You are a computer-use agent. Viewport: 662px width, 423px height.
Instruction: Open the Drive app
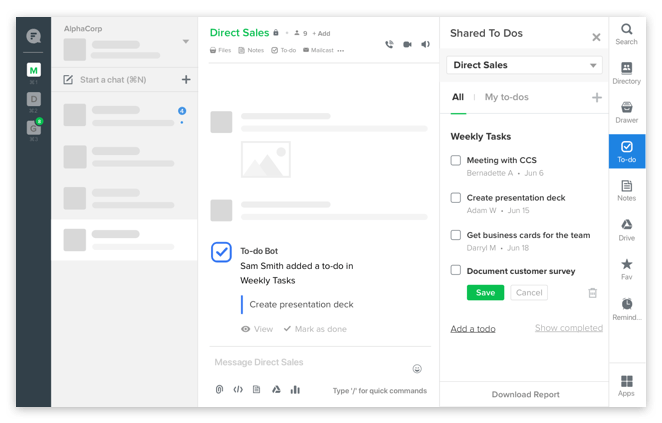click(626, 230)
